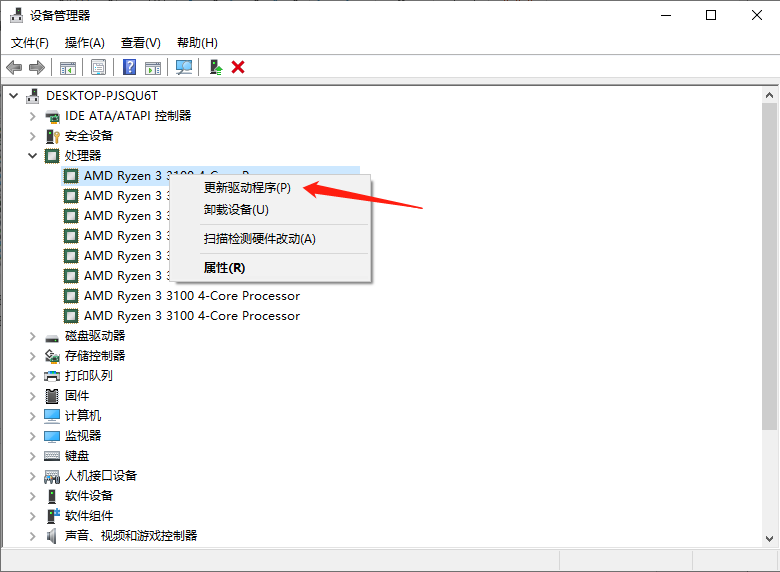Image resolution: width=780 pixels, height=572 pixels.
Task: Click the scrollbar down arrow
Action: (769, 539)
